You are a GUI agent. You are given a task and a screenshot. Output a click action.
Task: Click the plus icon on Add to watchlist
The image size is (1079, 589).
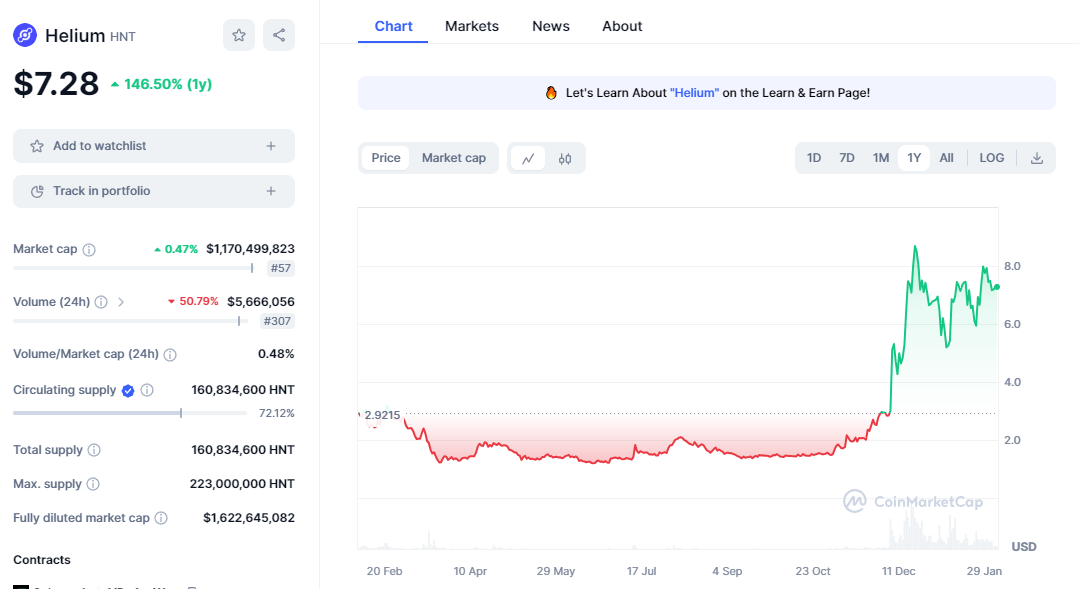point(271,146)
